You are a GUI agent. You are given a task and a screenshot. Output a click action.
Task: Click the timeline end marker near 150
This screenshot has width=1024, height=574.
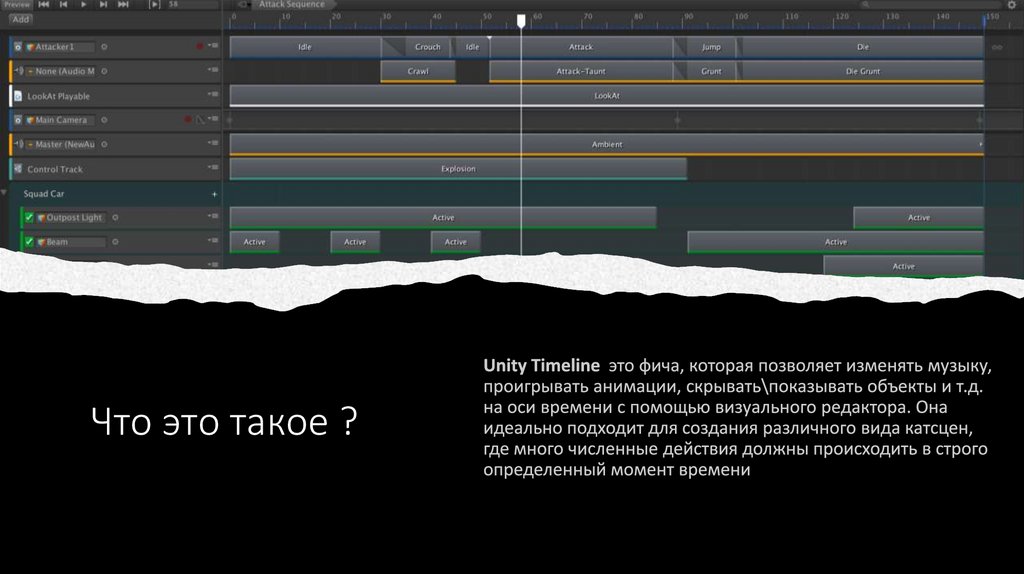[x=984, y=21]
